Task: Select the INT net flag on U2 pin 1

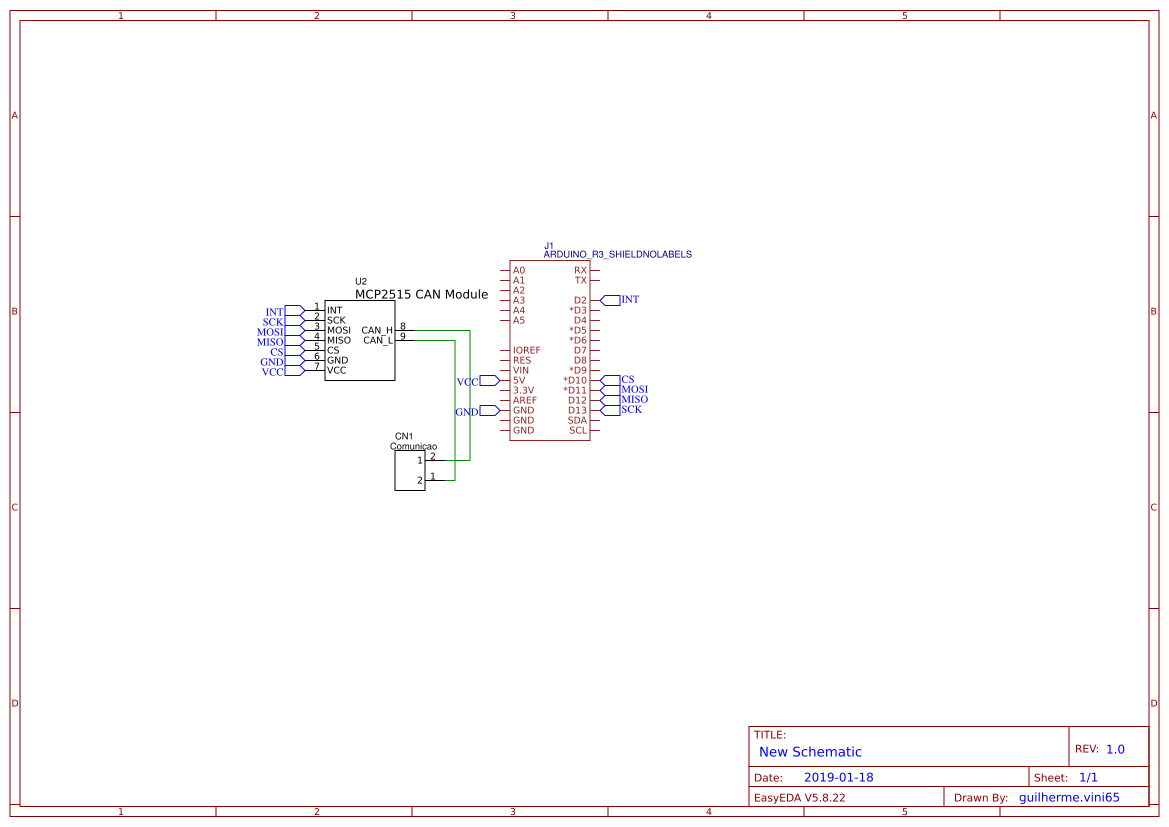Action: click(273, 311)
